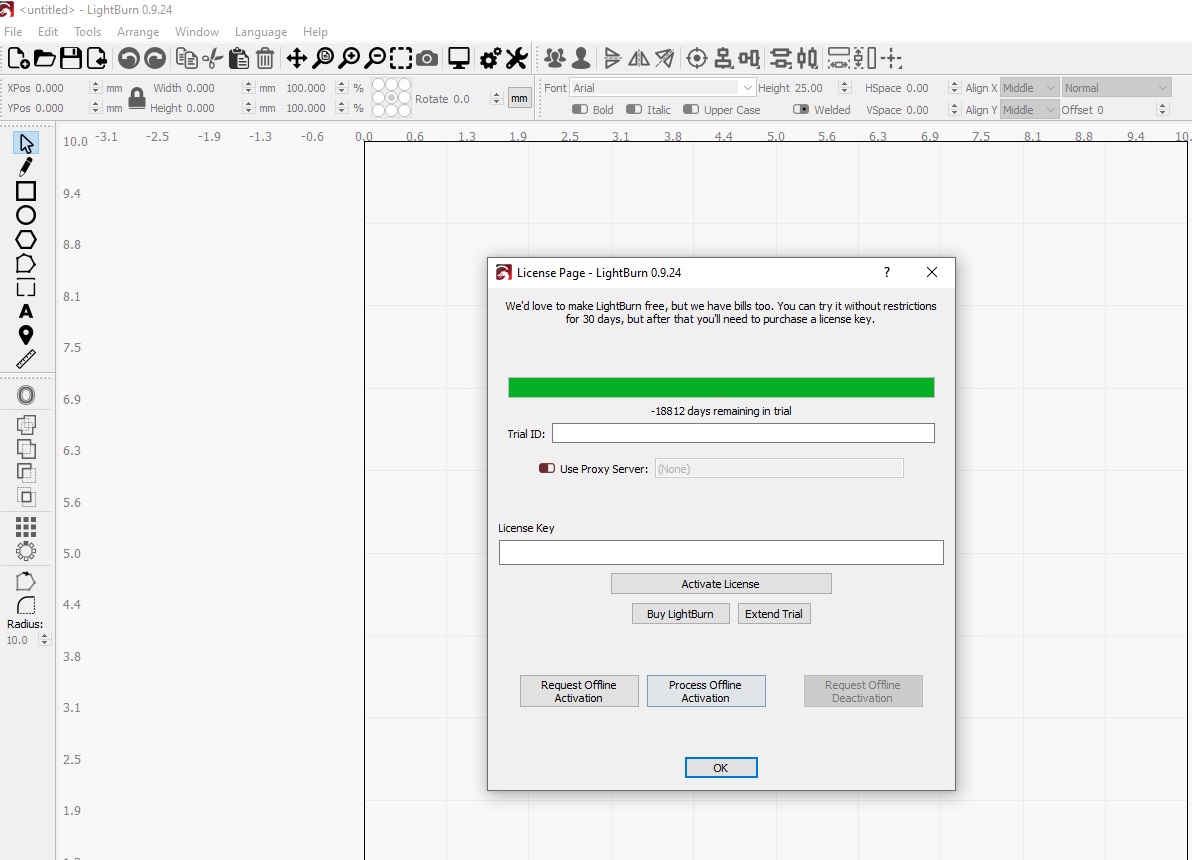Click the green trial progress bar
Image resolution: width=1192 pixels, height=860 pixels.
tap(721, 387)
